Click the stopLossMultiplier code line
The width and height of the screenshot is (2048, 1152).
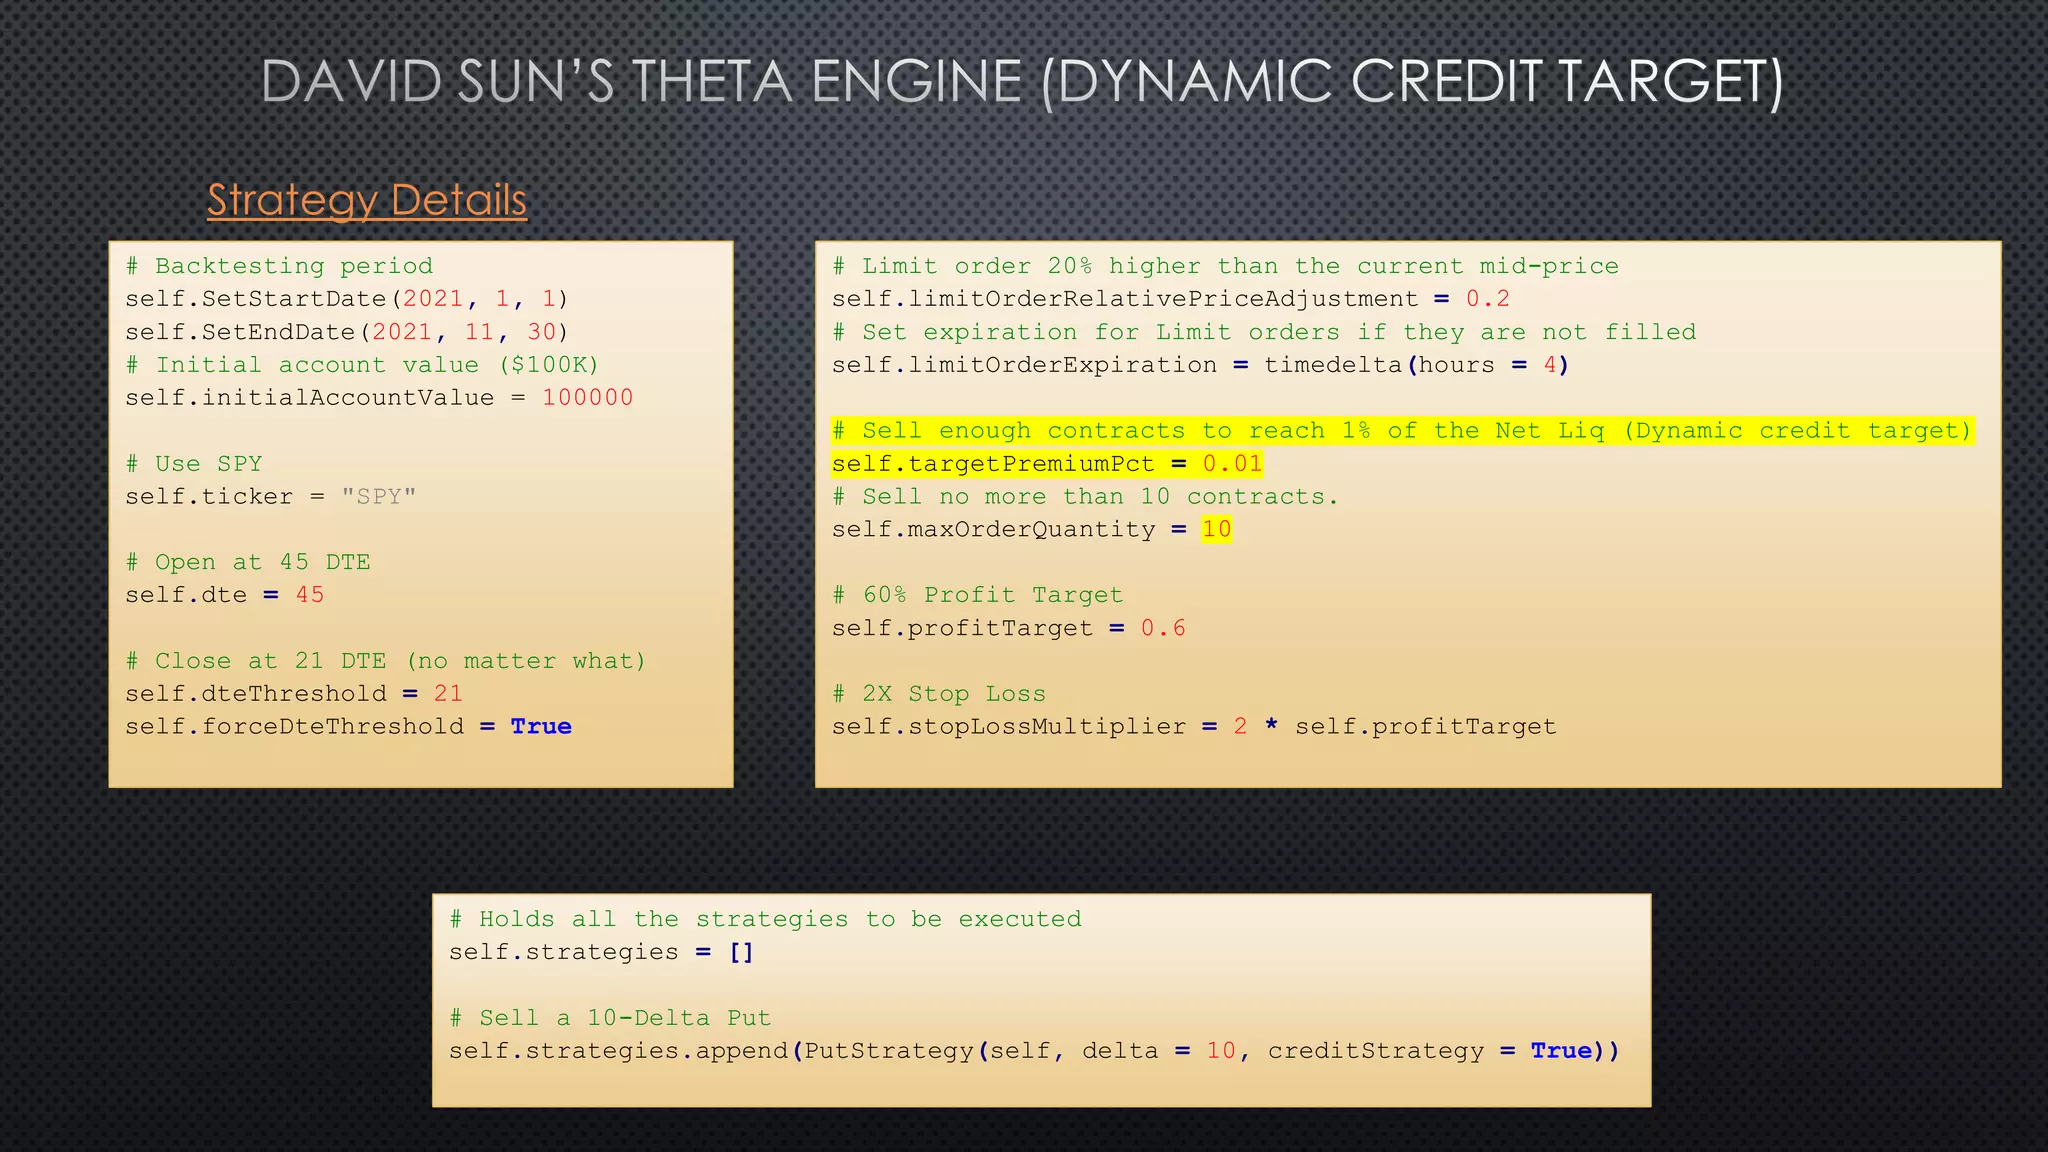(1193, 727)
